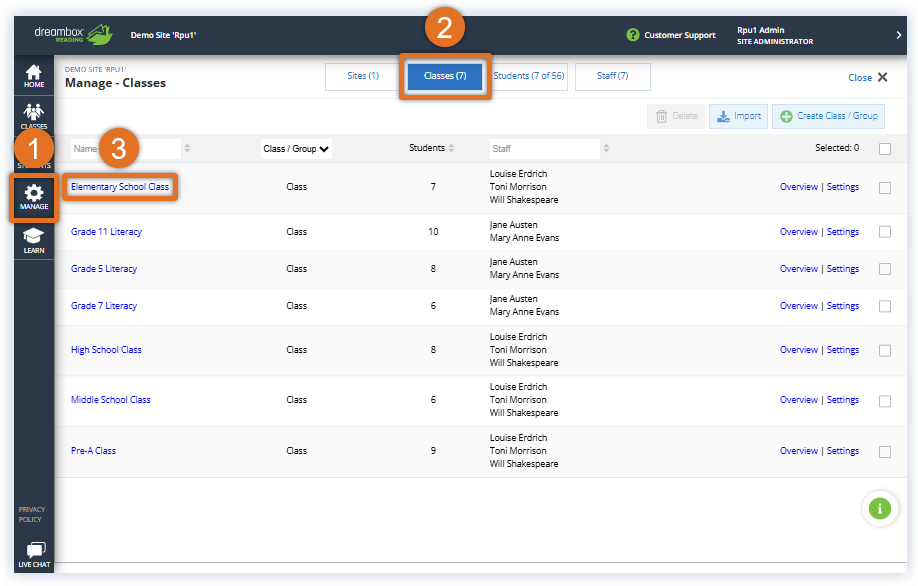Open the Learn section
Image resolution: width=918 pixels, height=586 pixels.
click(33, 238)
